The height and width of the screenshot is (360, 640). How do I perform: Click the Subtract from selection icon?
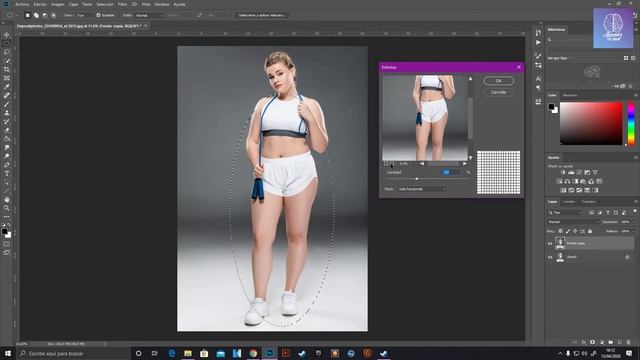(x=45, y=15)
